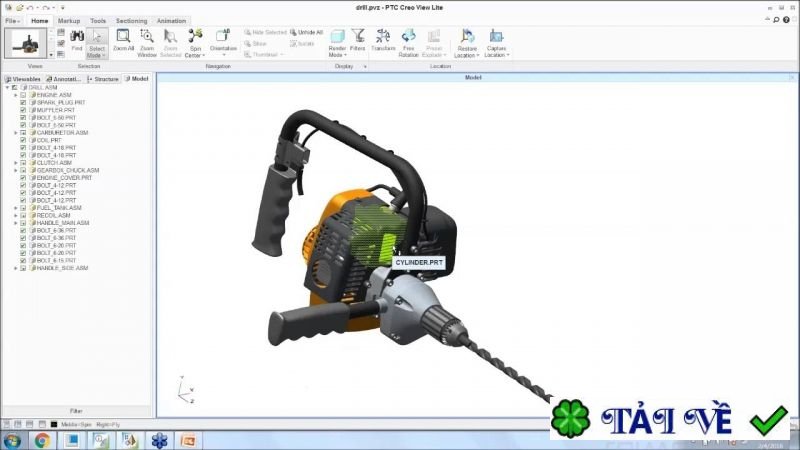Click Unhide All in the ribbon

pos(307,32)
